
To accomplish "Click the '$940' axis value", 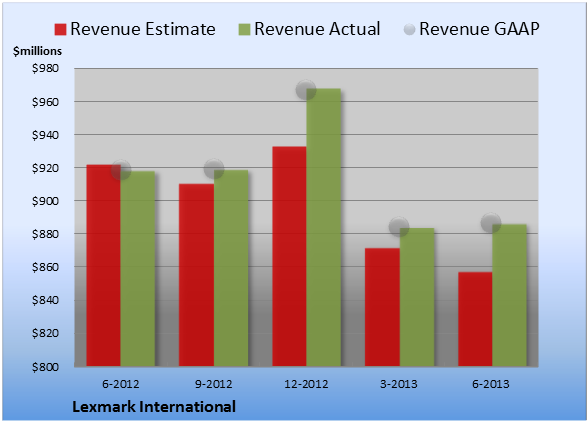I will [x=45, y=135].
